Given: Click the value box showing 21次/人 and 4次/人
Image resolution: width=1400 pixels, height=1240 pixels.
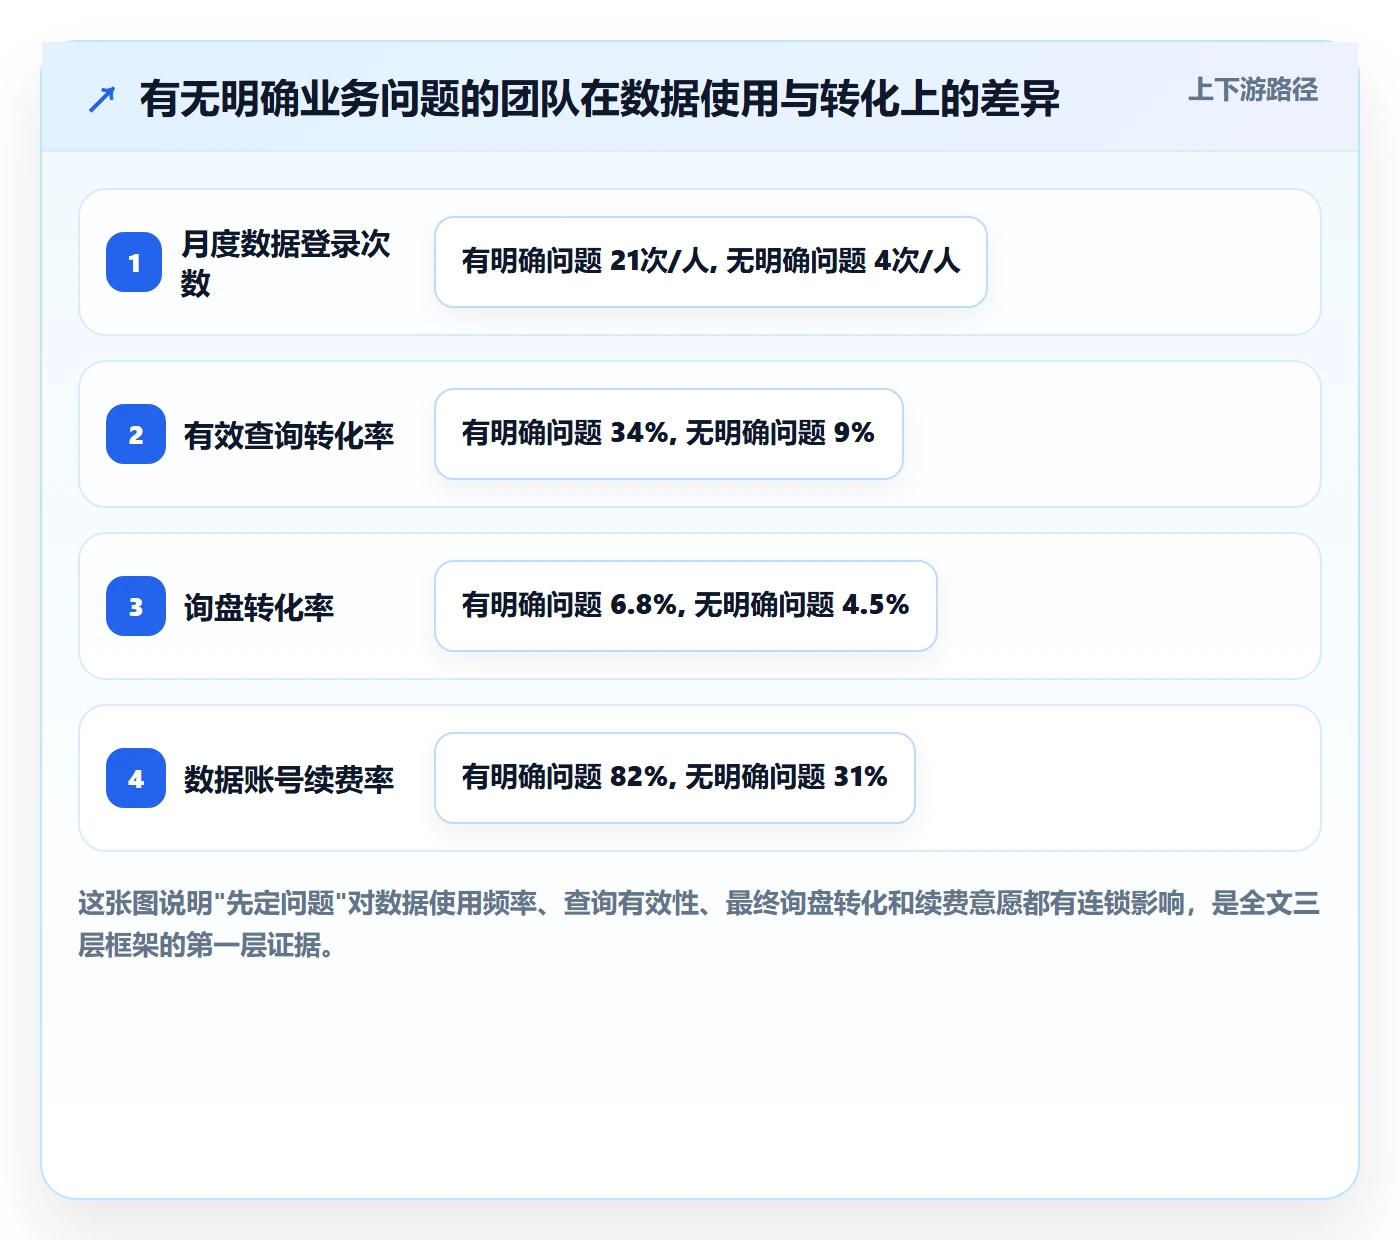Looking at the screenshot, I should tap(711, 262).
